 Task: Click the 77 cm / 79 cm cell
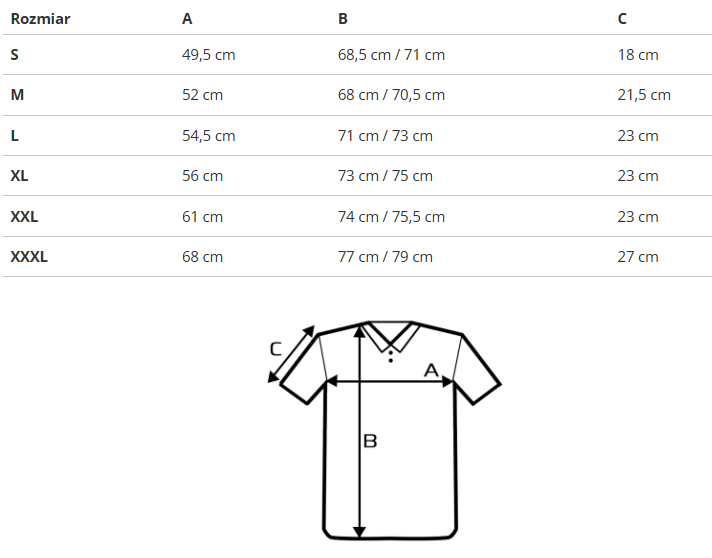pyautogui.click(x=385, y=257)
